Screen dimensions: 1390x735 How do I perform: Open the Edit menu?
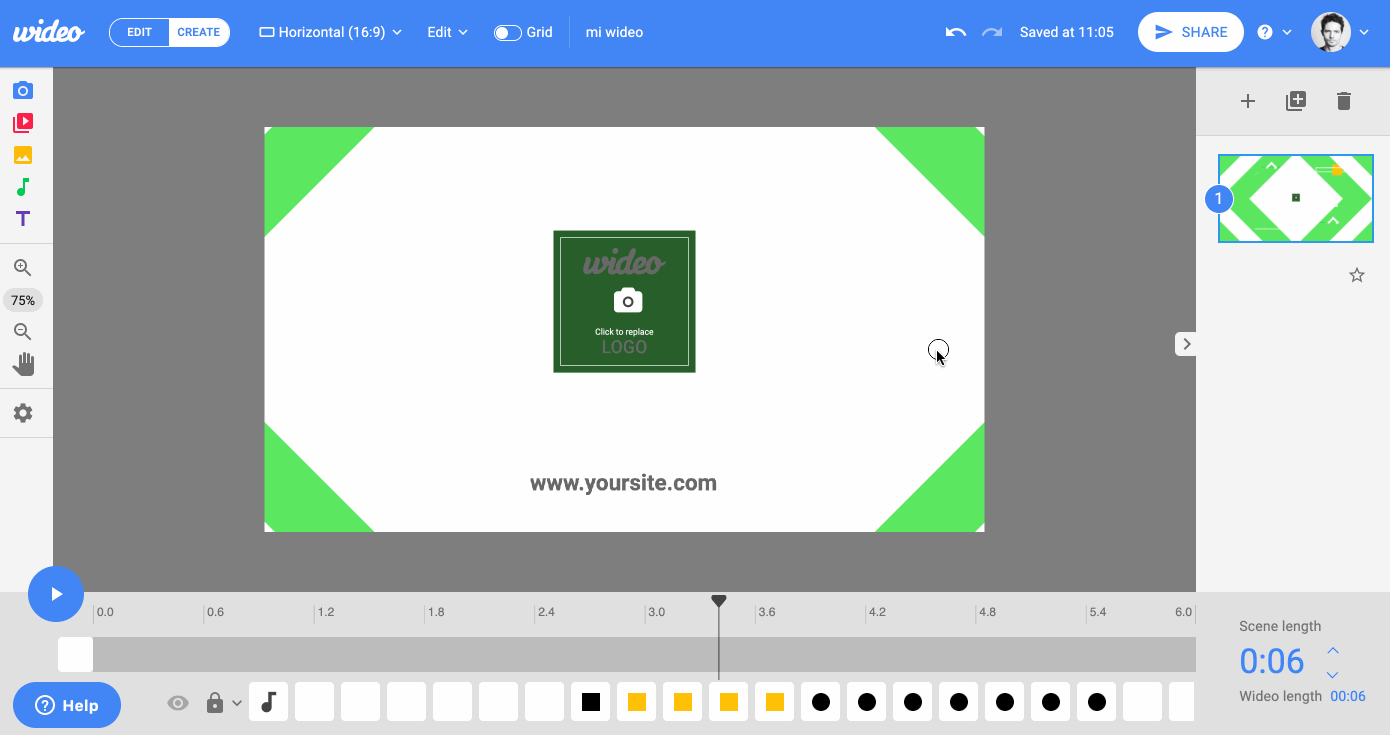tap(448, 32)
